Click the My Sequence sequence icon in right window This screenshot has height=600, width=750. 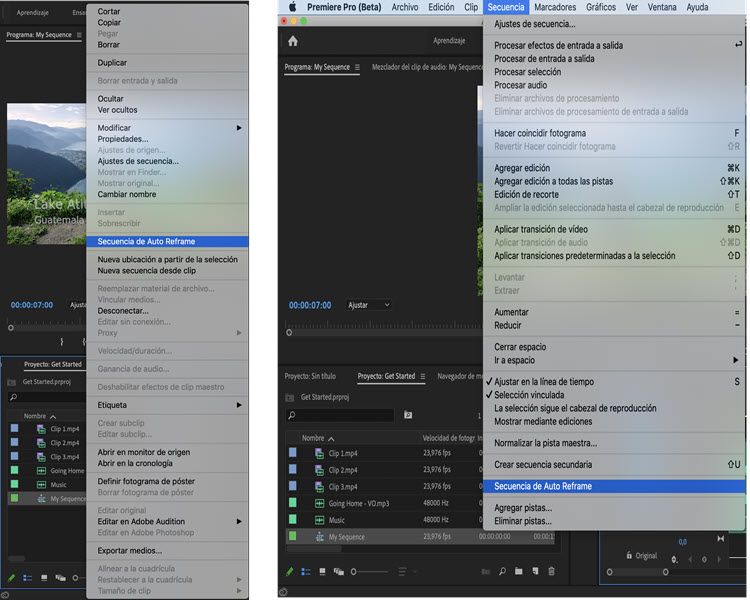320,537
